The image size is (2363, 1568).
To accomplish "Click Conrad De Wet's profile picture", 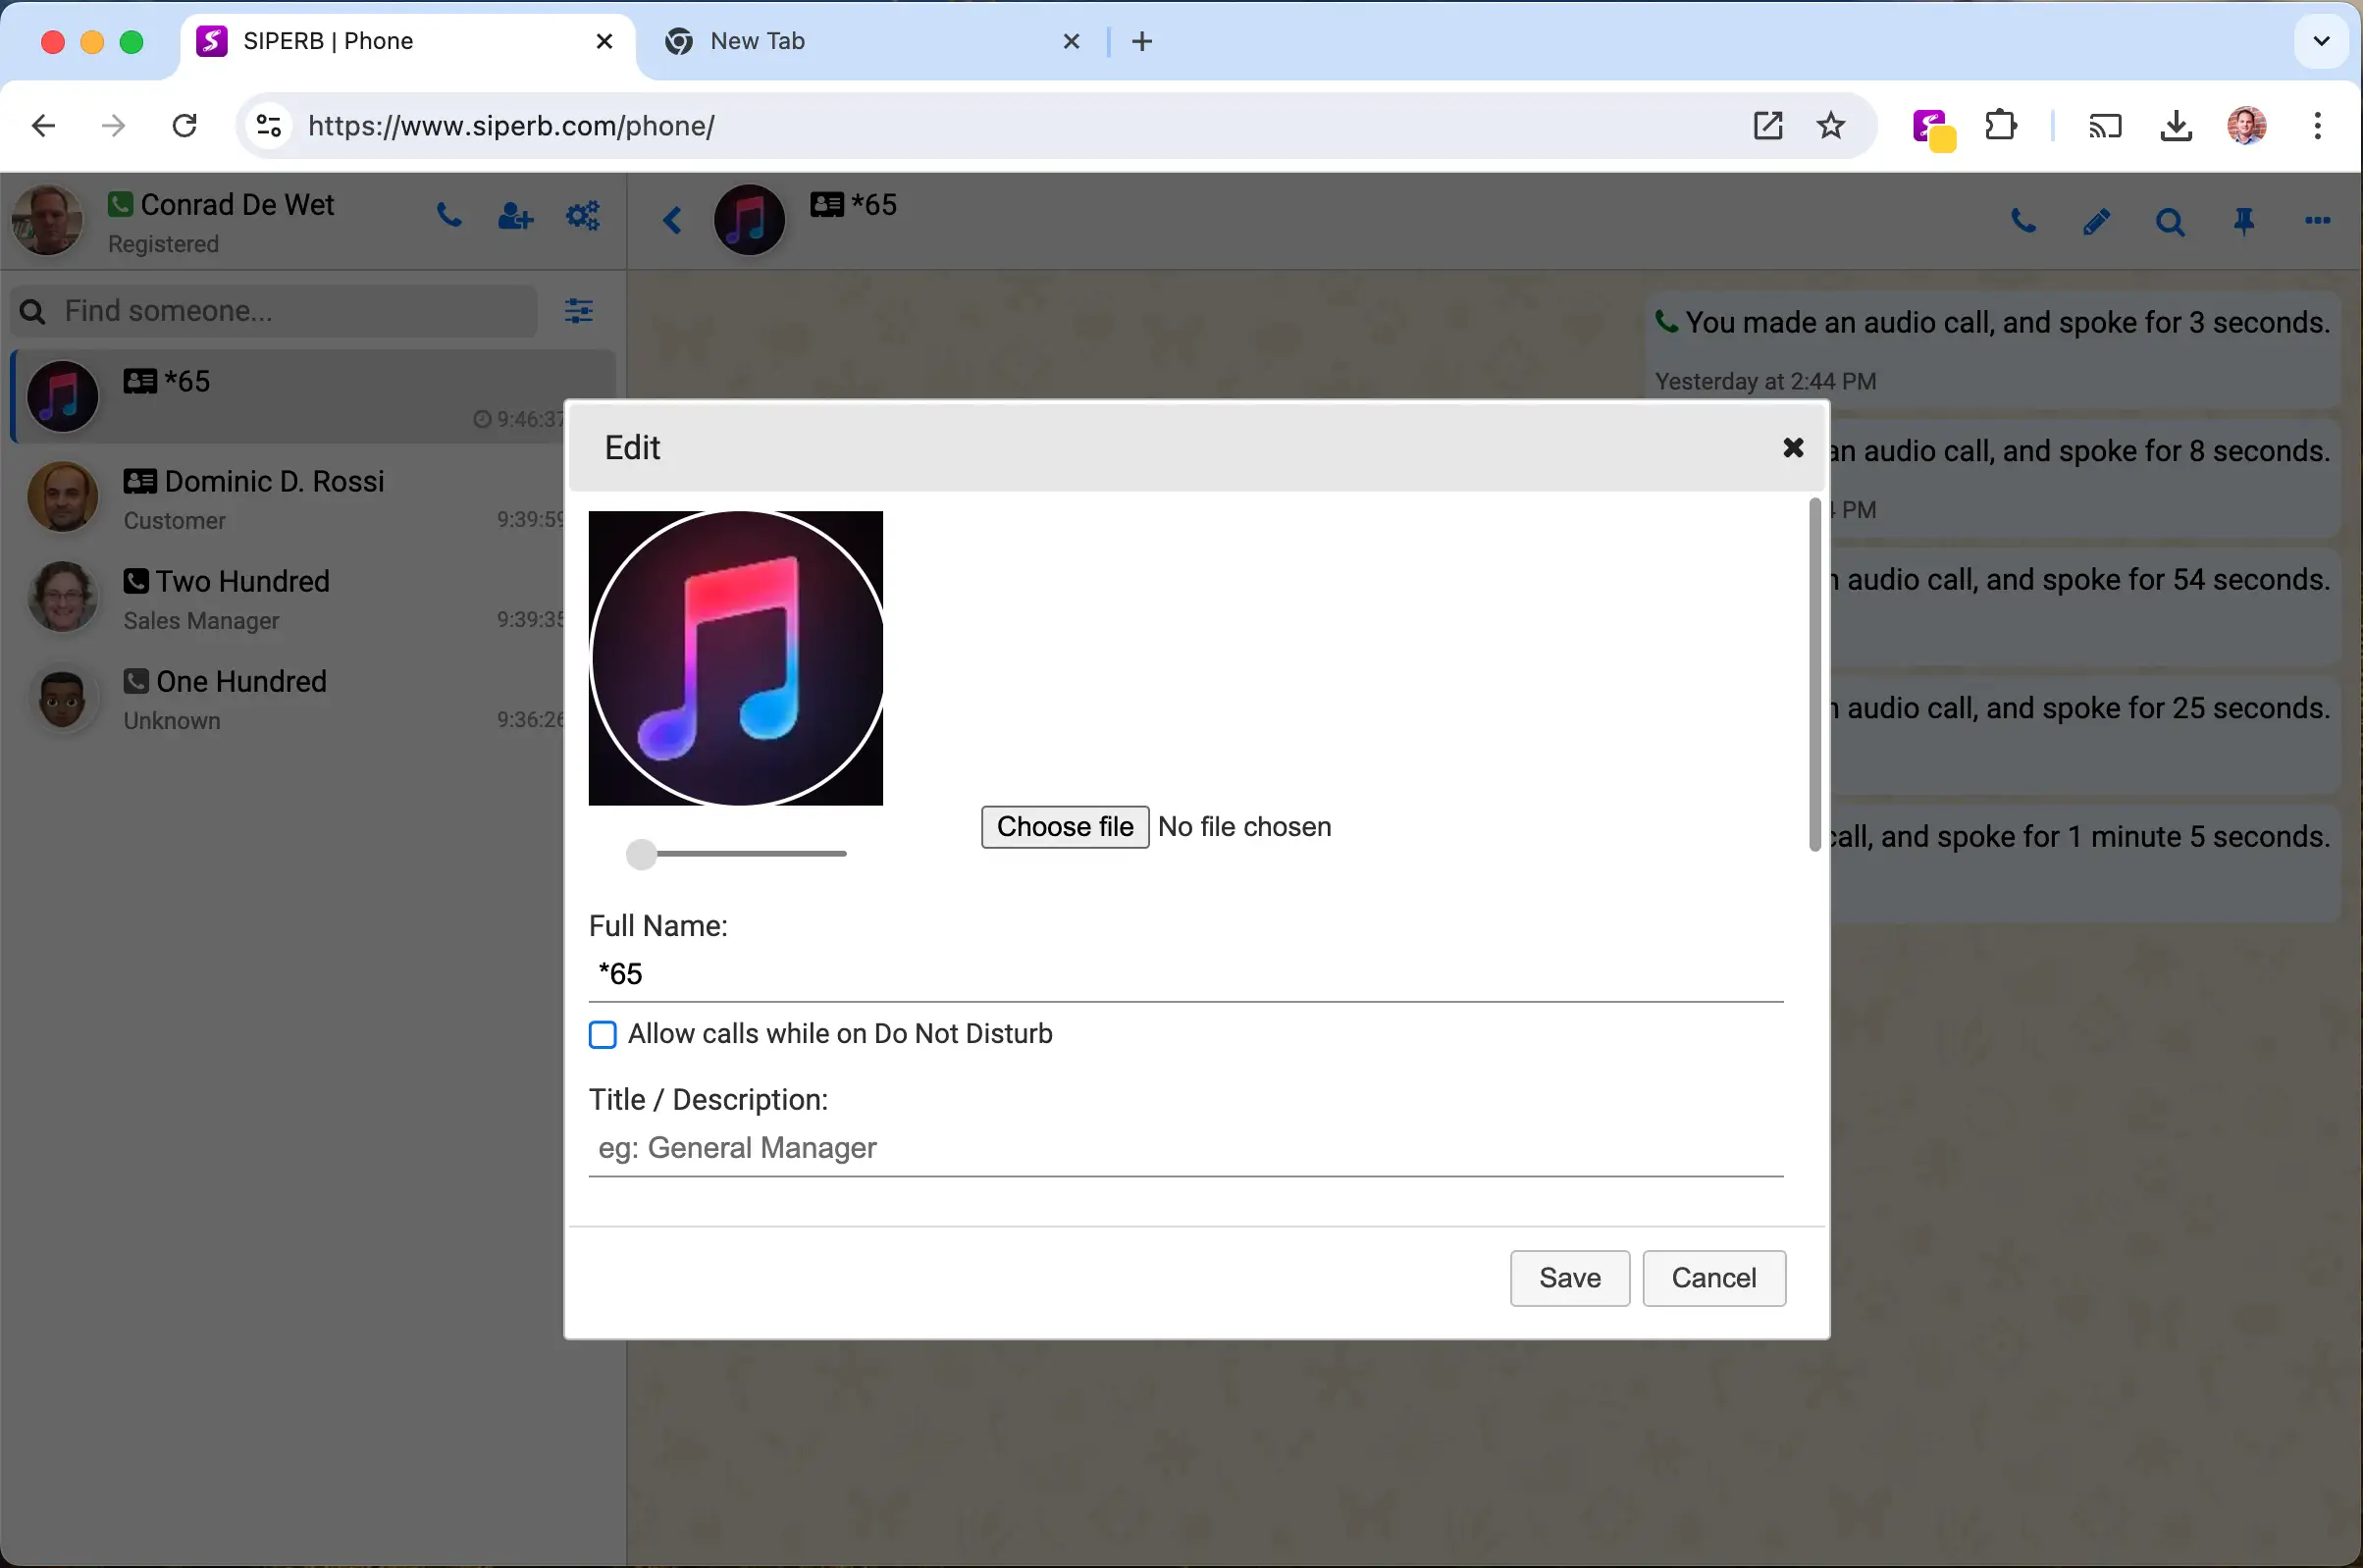I will [x=46, y=220].
